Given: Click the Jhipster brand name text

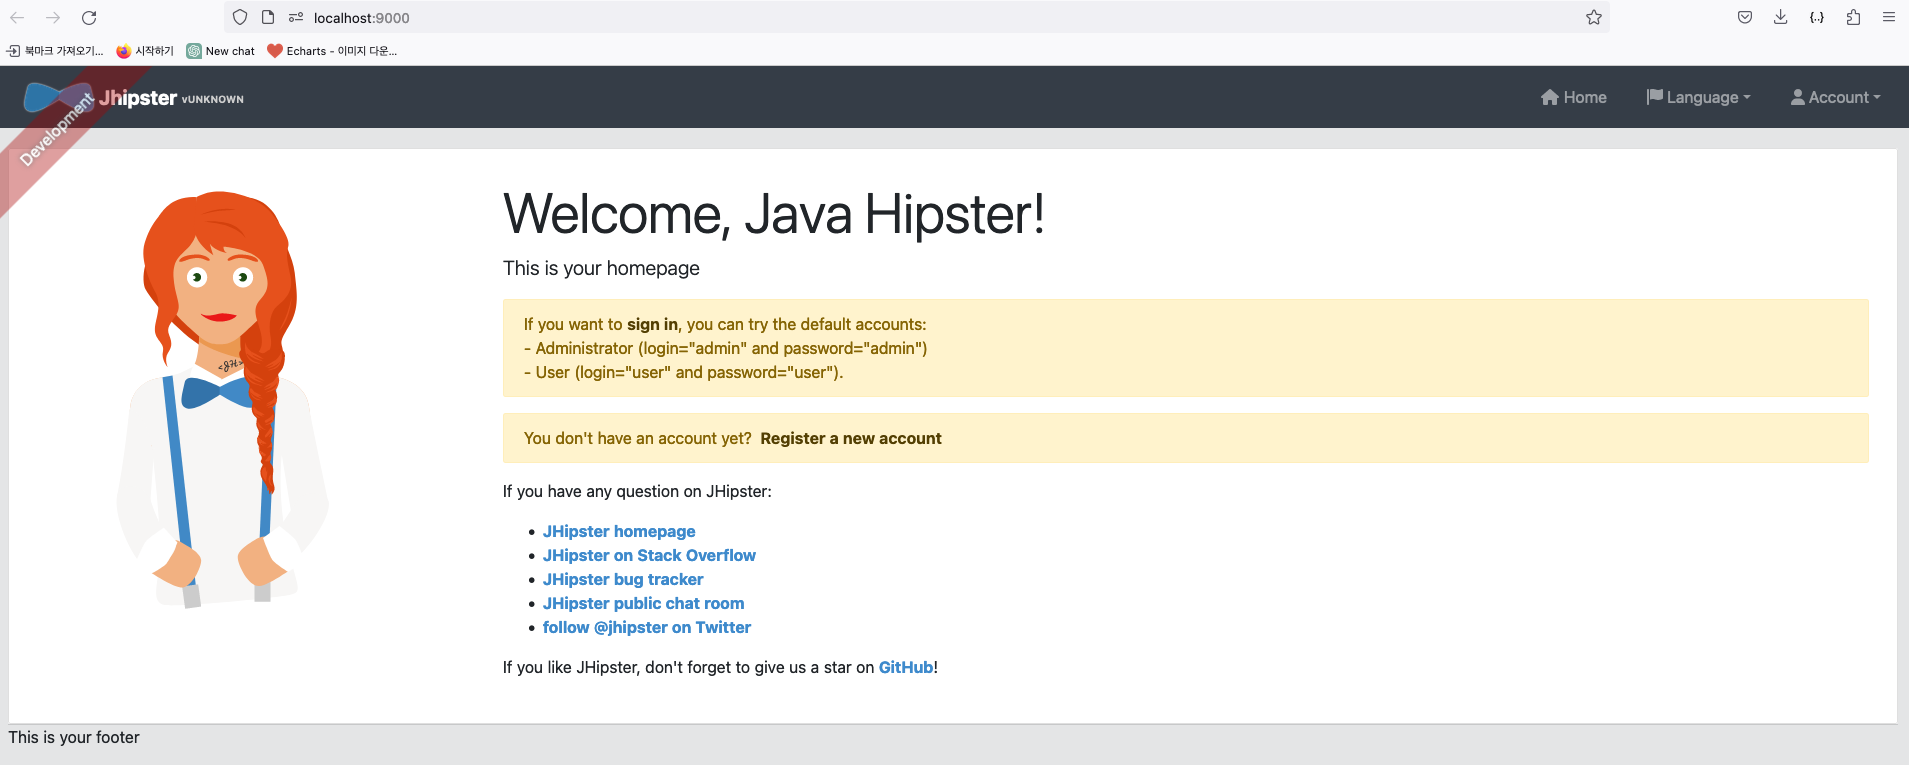Looking at the screenshot, I should point(138,97).
